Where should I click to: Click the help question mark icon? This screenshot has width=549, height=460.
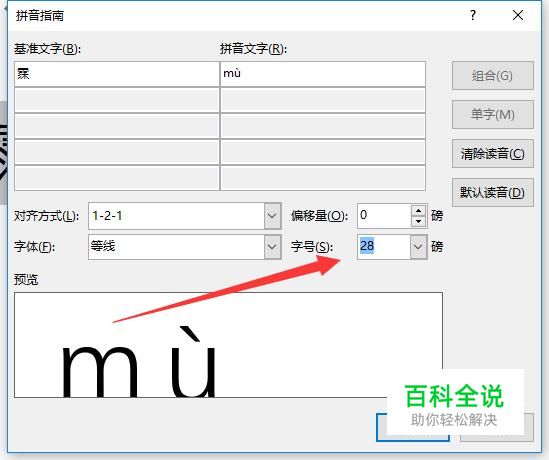(x=473, y=15)
